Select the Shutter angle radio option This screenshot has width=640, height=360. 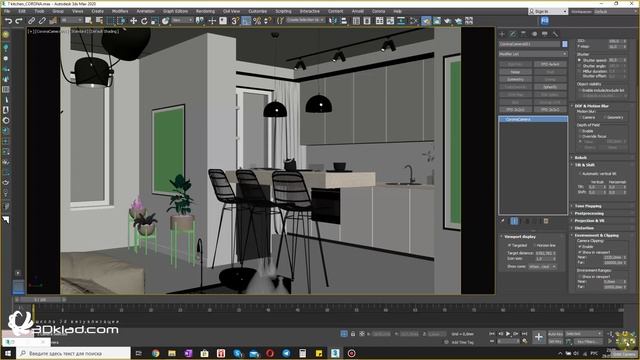[x=580, y=66]
